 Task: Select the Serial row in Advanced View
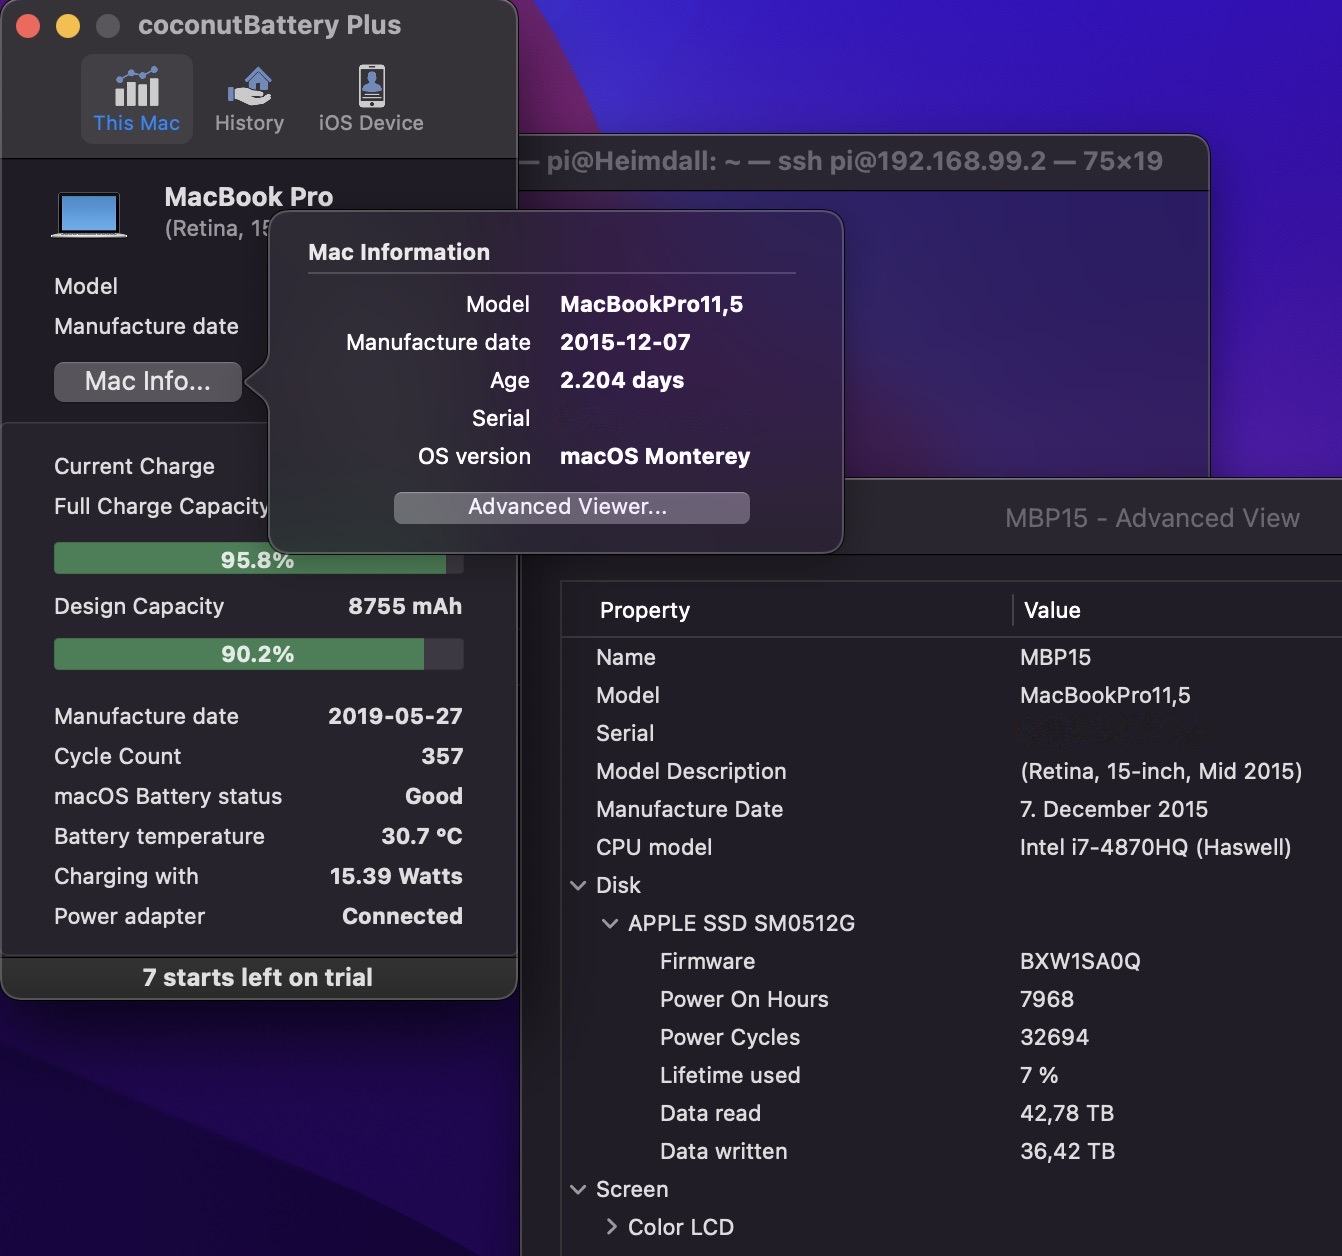click(951, 733)
